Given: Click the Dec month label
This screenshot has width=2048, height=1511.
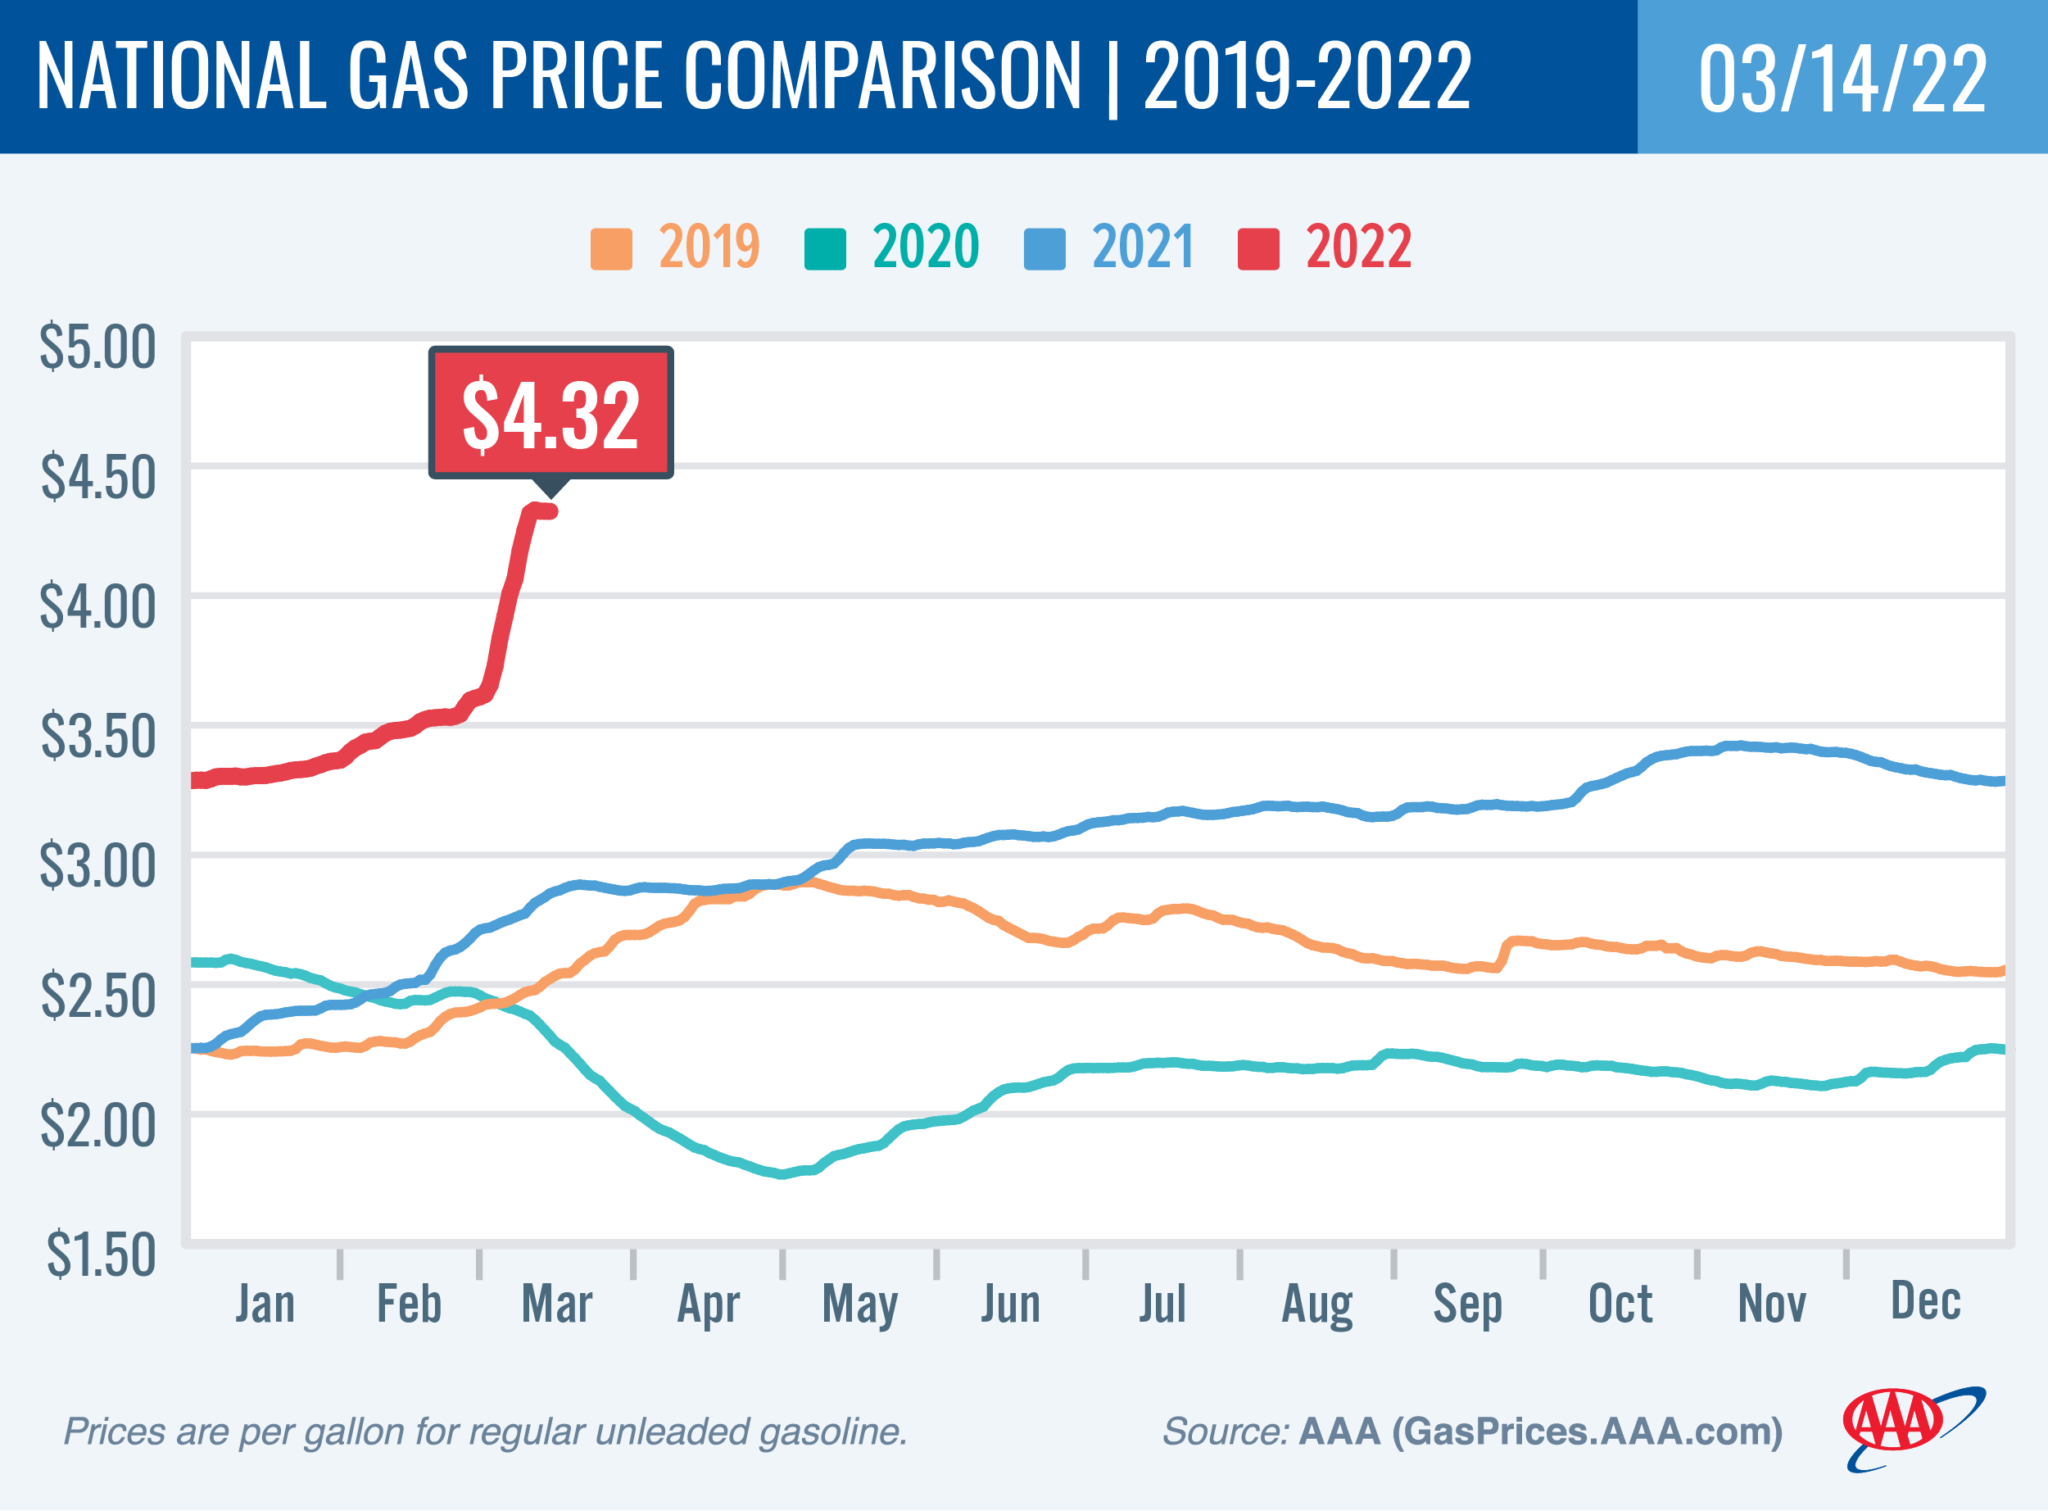Looking at the screenshot, I should pyautogui.click(x=1925, y=1302).
